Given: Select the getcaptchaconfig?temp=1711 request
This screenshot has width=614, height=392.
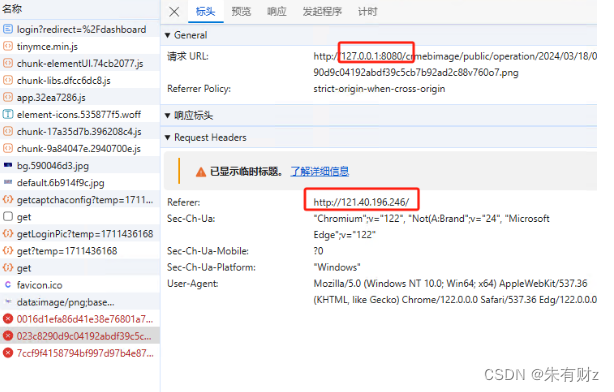Looking at the screenshot, I should click(80, 200).
